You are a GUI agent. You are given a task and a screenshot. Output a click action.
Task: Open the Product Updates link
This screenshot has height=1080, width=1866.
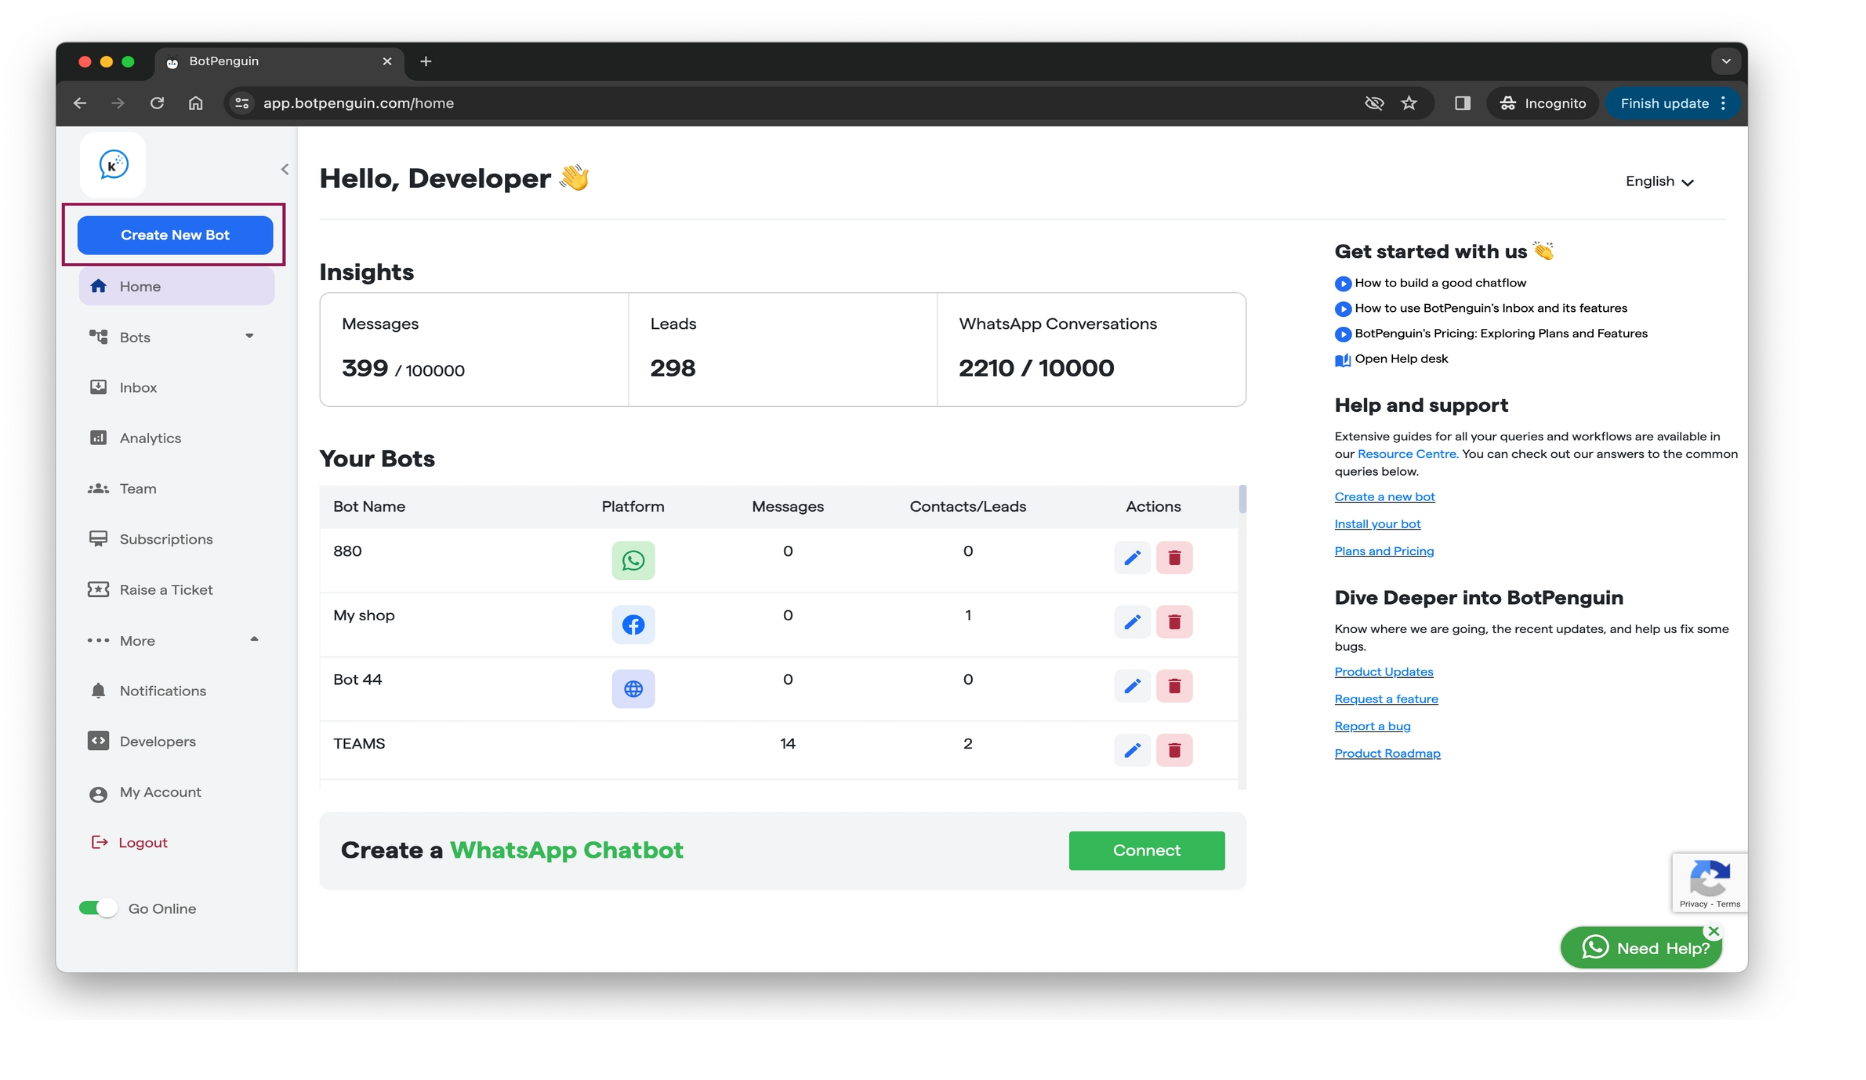pos(1384,672)
